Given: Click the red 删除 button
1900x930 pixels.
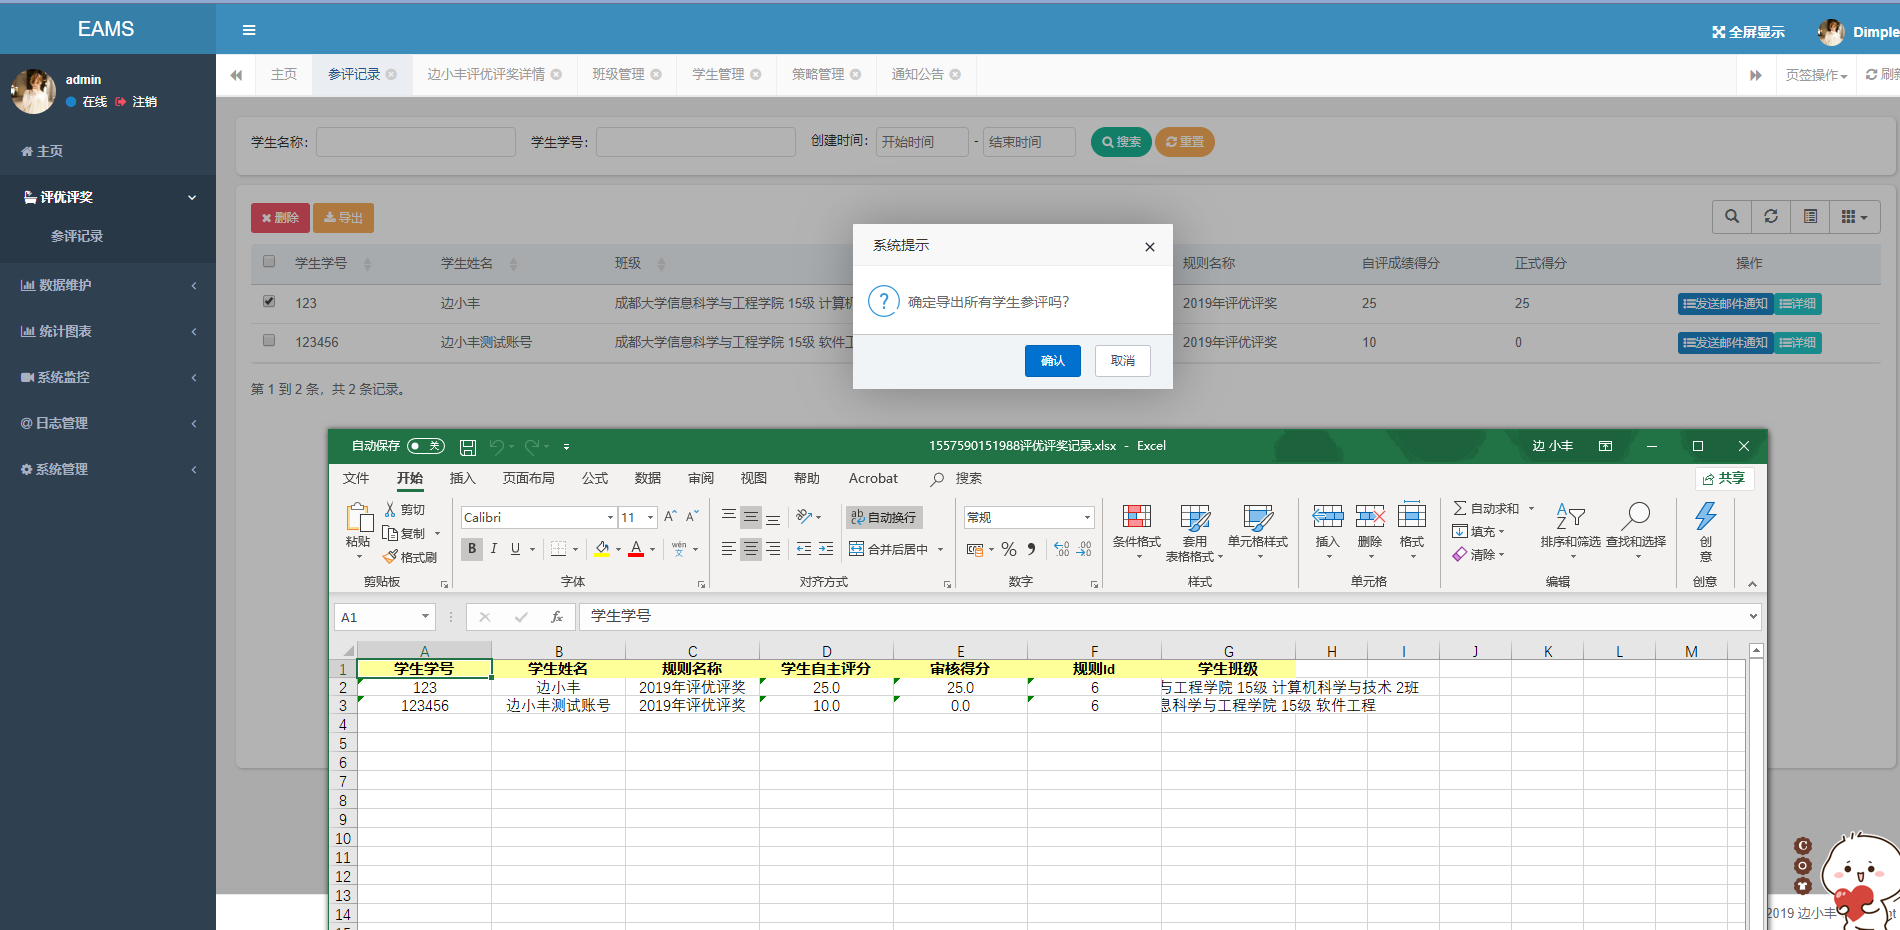Looking at the screenshot, I should 280,217.
